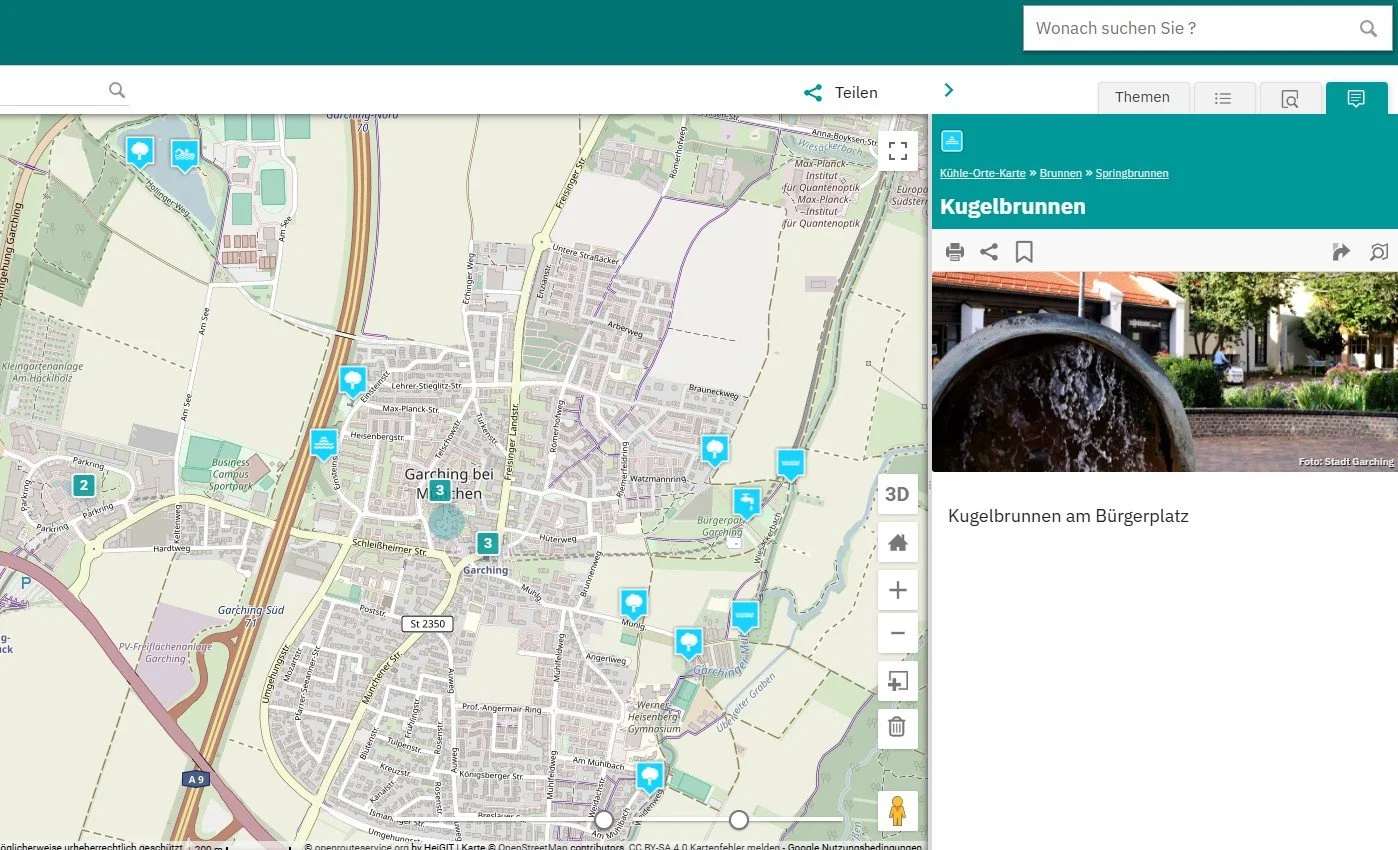The image size is (1398, 850).
Task: Open the map search tab with magnifier icon
Action: pos(1290,98)
